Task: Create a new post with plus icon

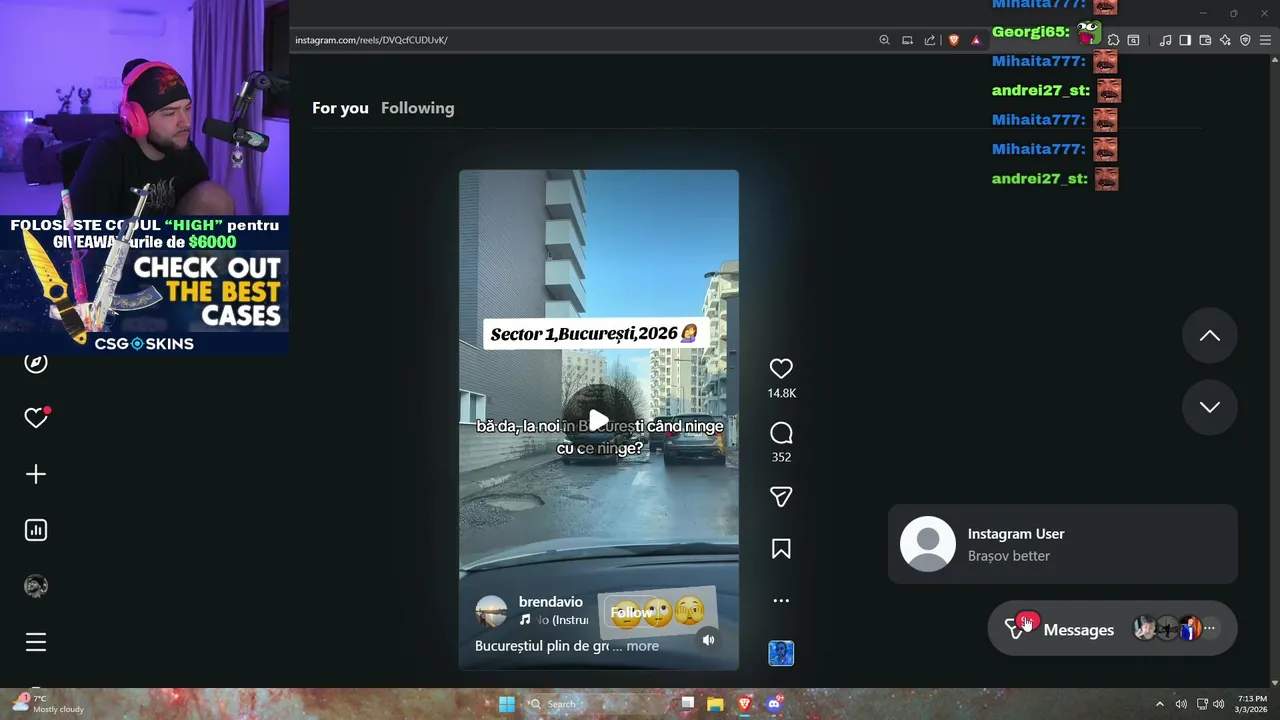Action: pyautogui.click(x=36, y=474)
